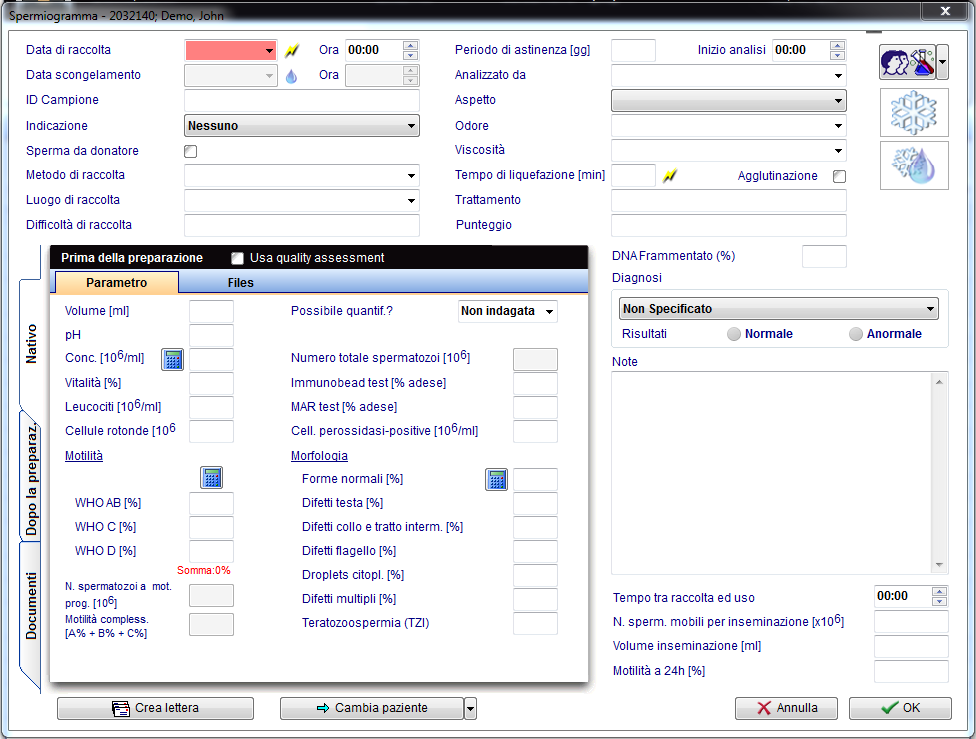Click the Note scrollbar down arrow
Image resolution: width=976 pixels, height=739 pixels.
pyautogui.click(x=939, y=565)
